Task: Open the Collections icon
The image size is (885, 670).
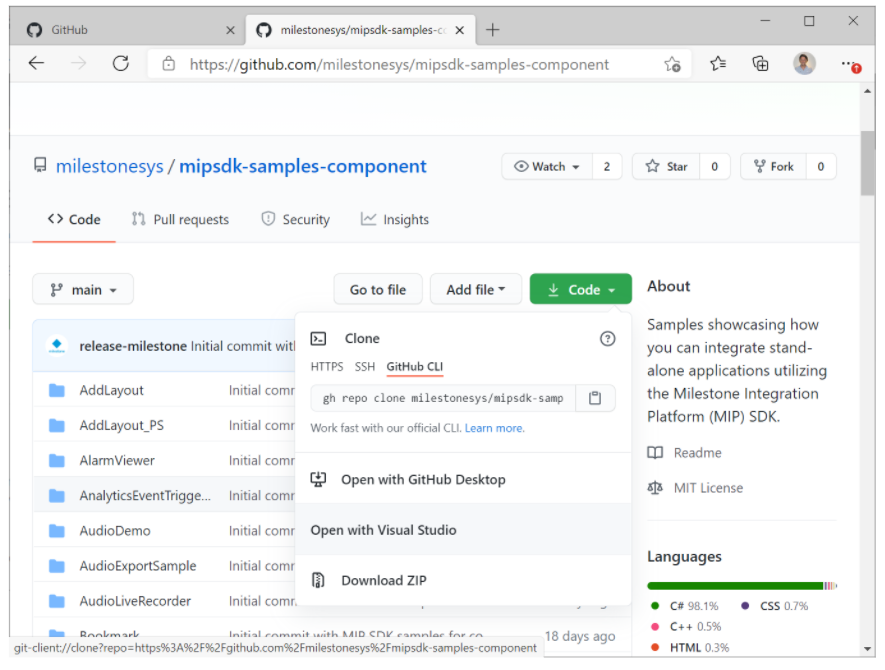Action: (x=760, y=64)
